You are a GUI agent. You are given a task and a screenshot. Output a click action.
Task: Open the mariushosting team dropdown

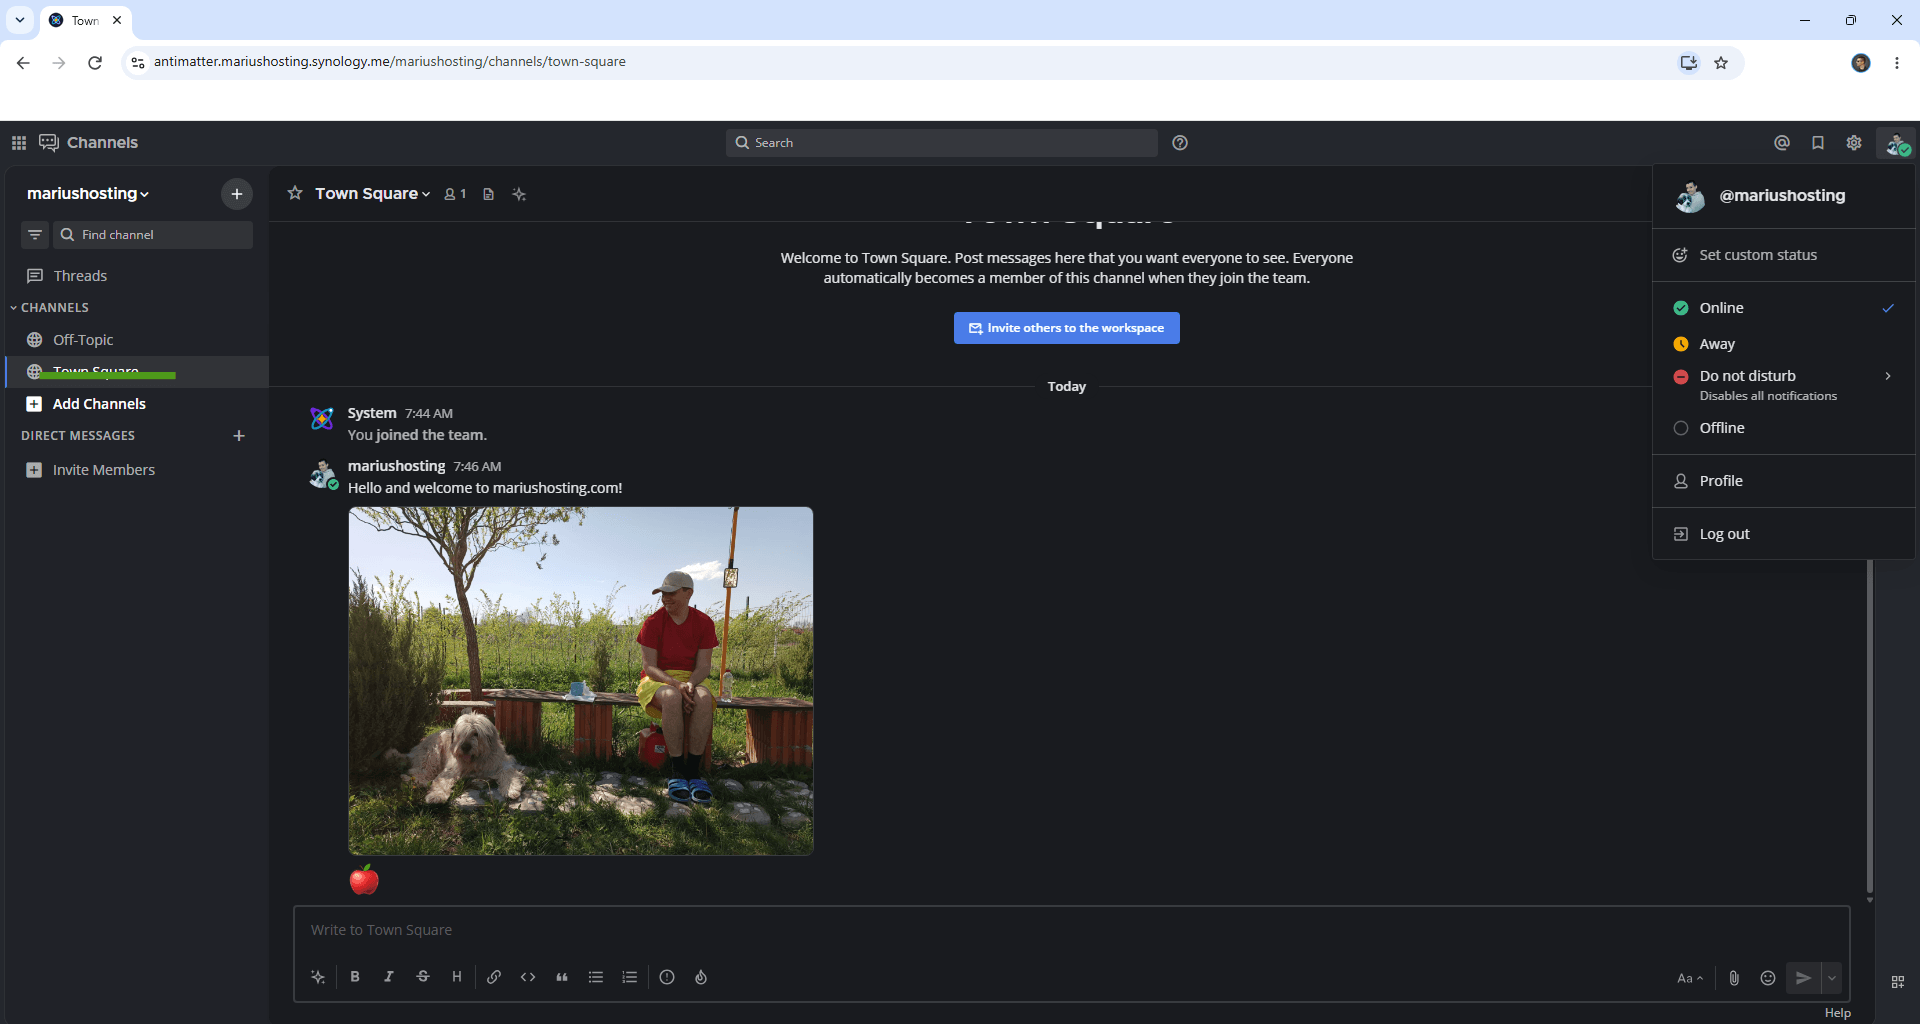click(88, 194)
